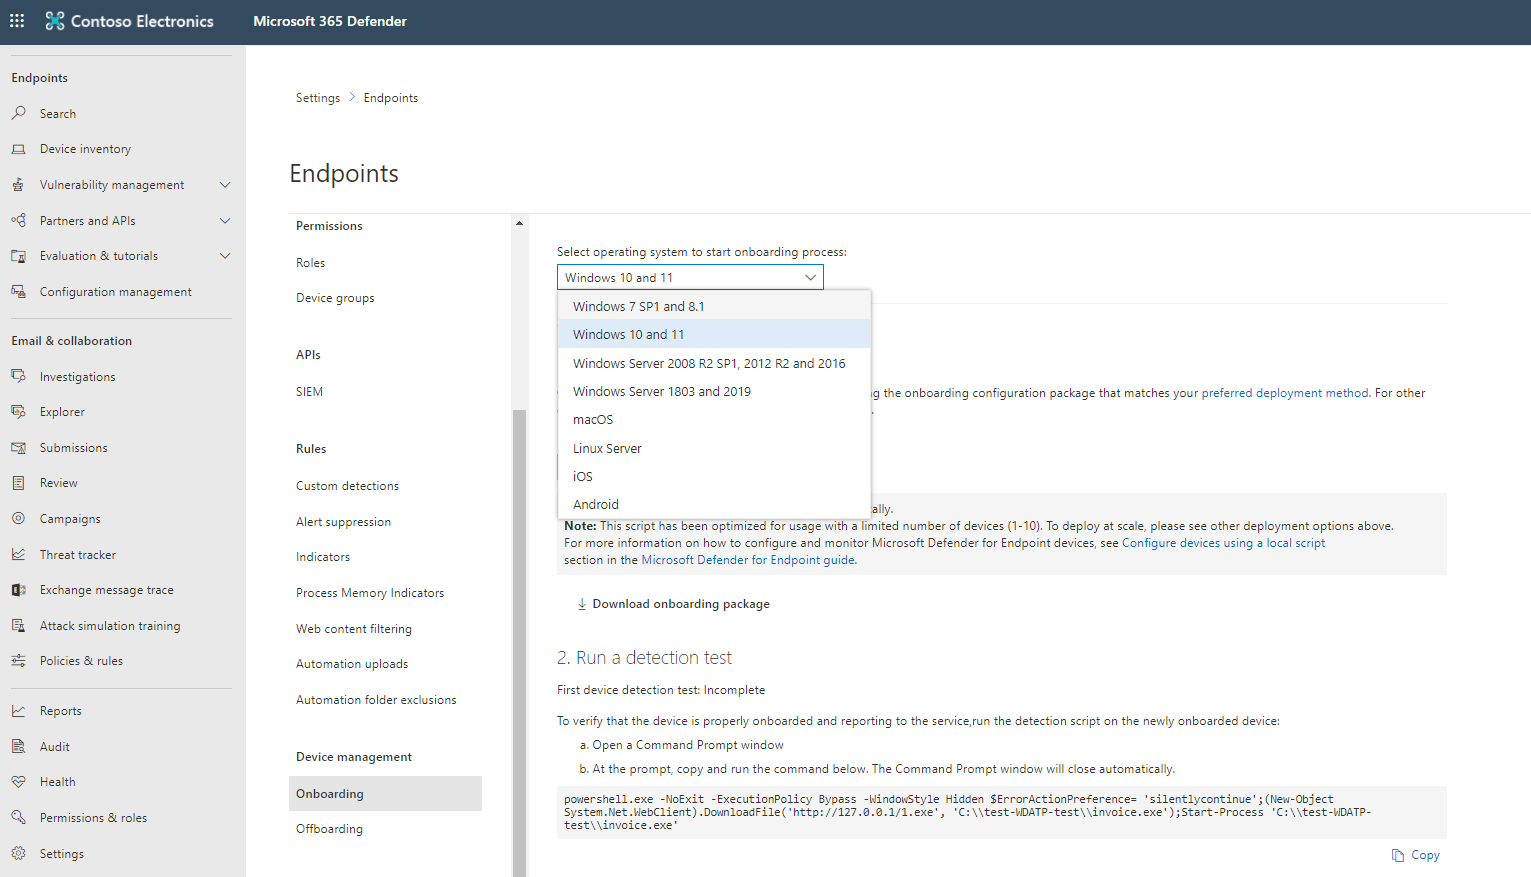Click the settings list scrollbar up arrow
1531x877 pixels.
pos(519,223)
